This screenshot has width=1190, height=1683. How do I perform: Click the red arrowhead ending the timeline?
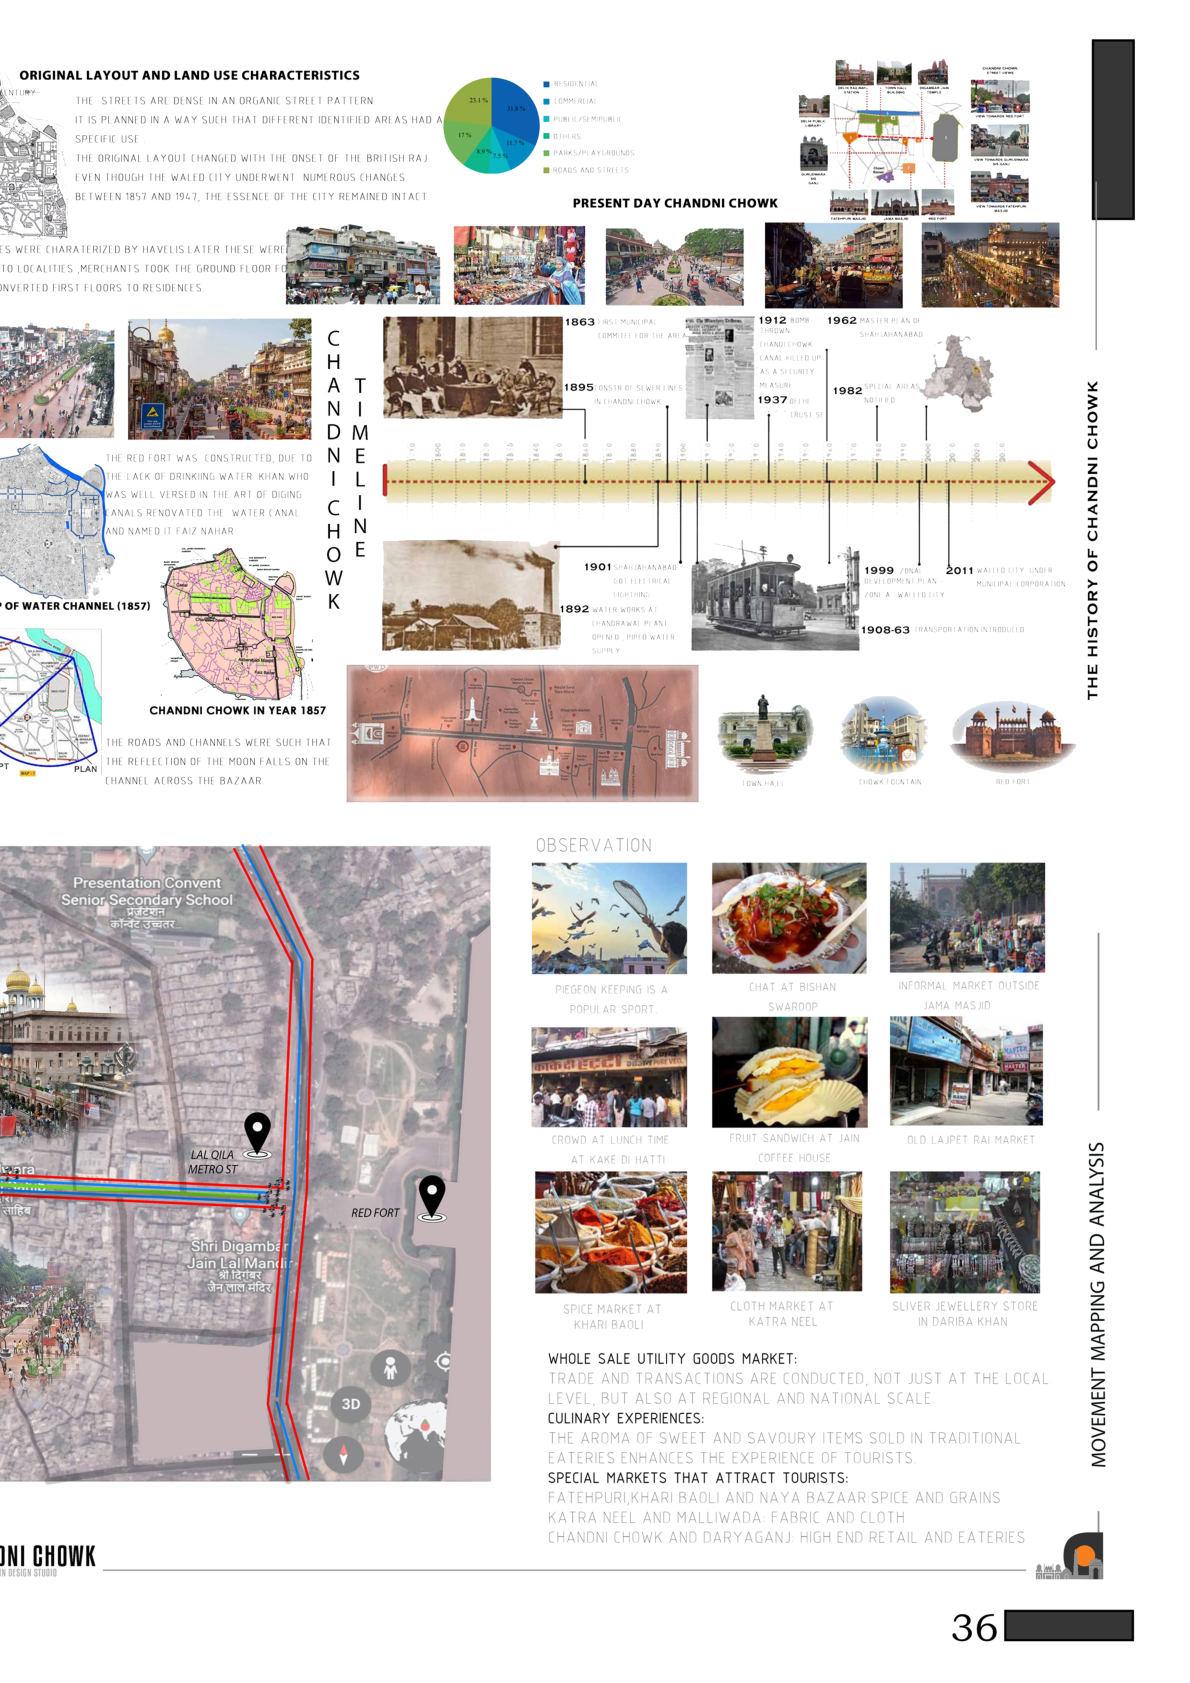[1041, 482]
